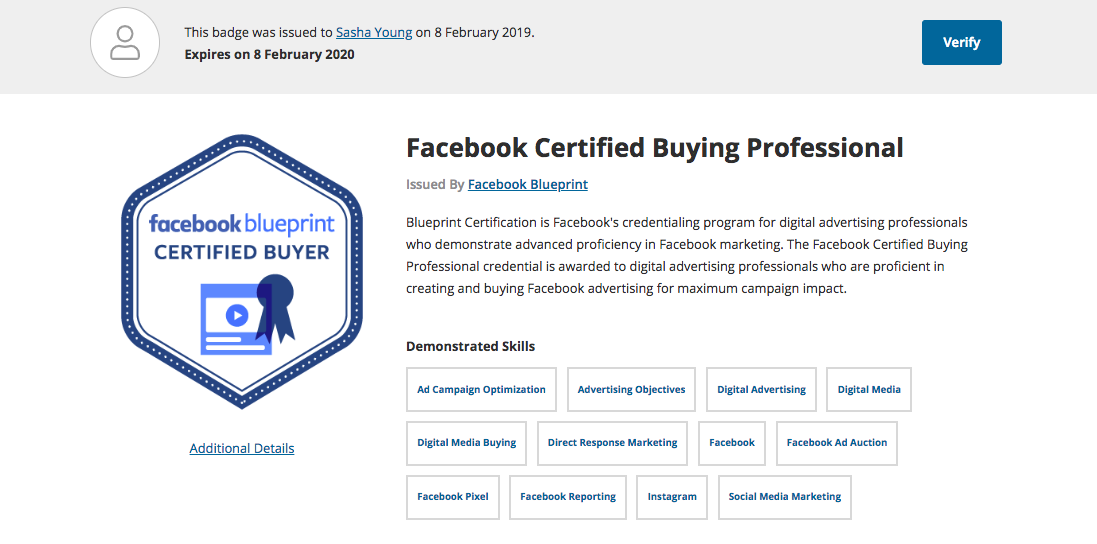The image size is (1097, 544).
Task: Open Sasha Young's profile link
Action: [x=374, y=32]
